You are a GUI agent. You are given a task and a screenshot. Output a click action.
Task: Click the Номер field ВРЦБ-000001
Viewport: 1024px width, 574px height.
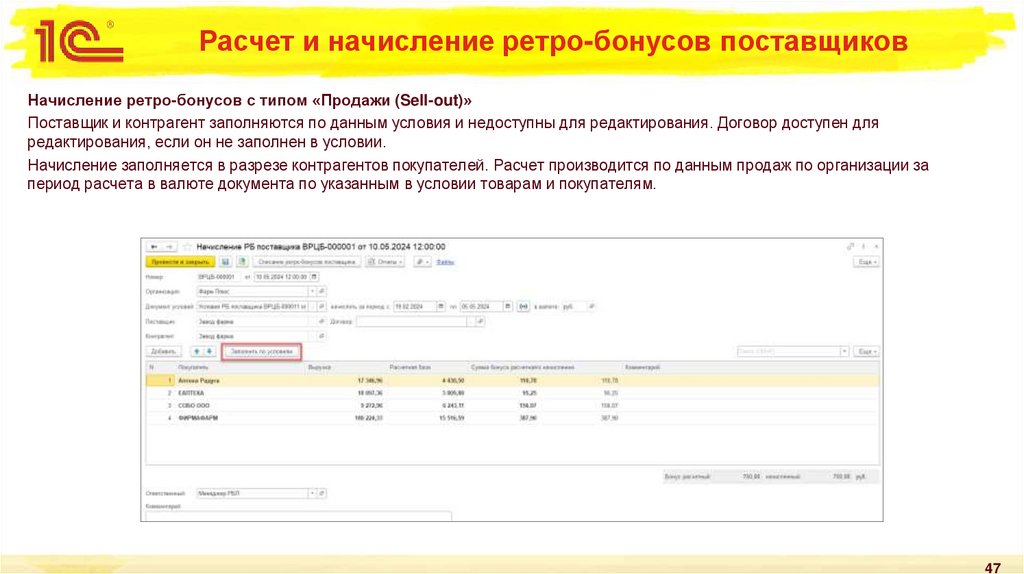point(219,277)
